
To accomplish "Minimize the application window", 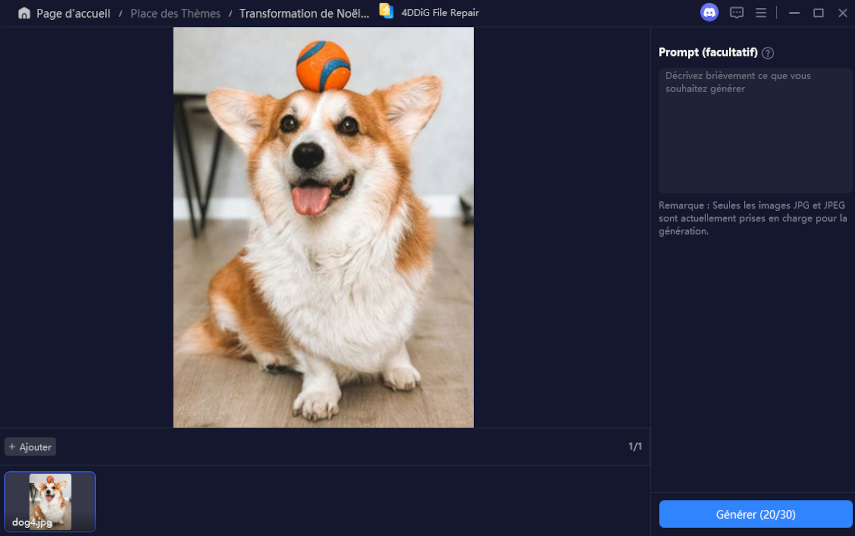I will point(794,13).
